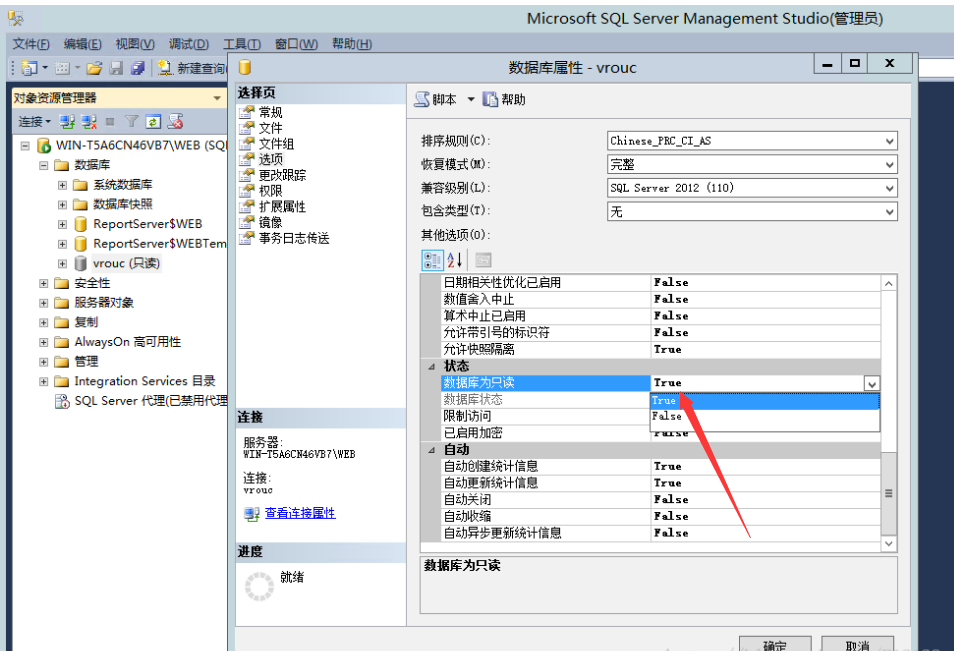Open the 事务日志传送 (Log Shipping) page
Screen dimensions: 954x651
pos(294,238)
